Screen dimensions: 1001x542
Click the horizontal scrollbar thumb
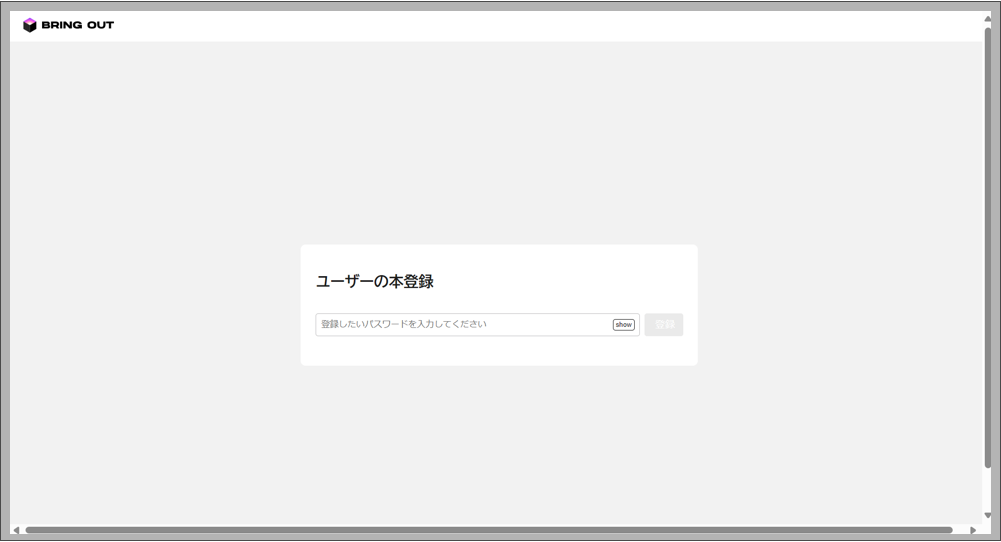[489, 530]
